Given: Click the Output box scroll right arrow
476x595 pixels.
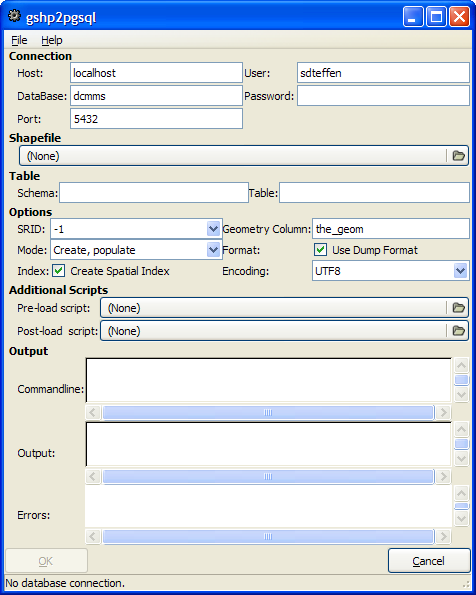Looking at the screenshot, I should [x=443, y=476].
